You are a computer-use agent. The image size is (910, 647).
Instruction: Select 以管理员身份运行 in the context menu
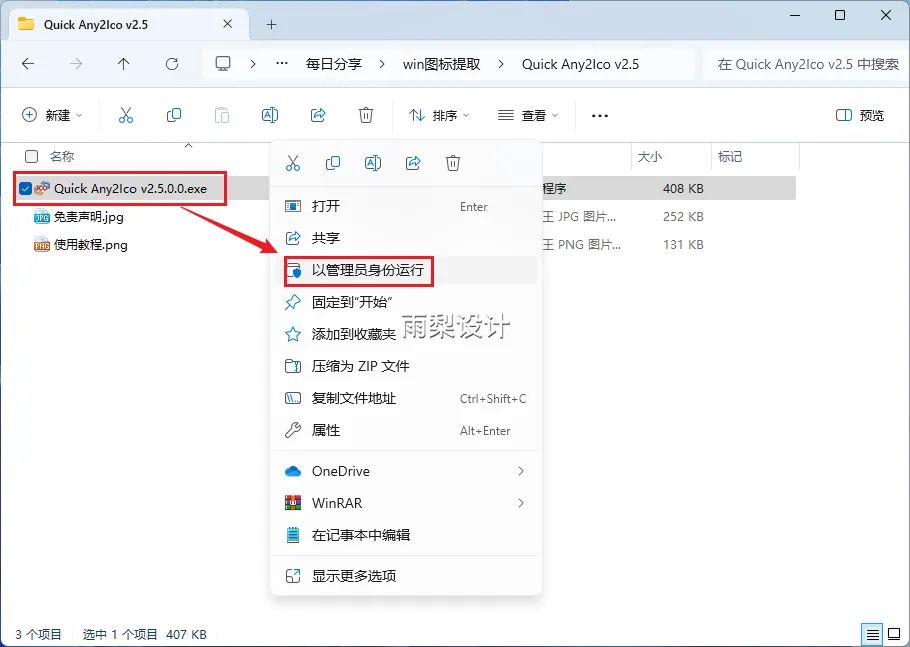coord(406,270)
